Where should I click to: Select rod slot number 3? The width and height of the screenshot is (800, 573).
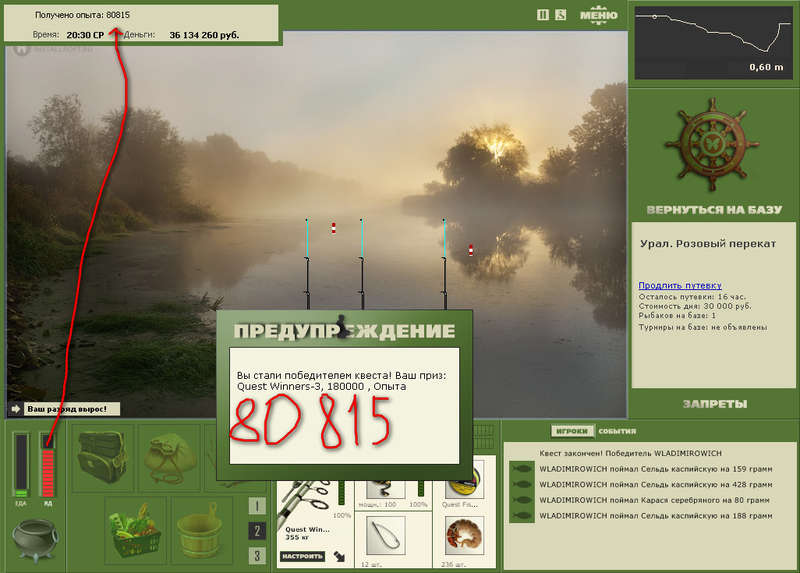pos(257,555)
